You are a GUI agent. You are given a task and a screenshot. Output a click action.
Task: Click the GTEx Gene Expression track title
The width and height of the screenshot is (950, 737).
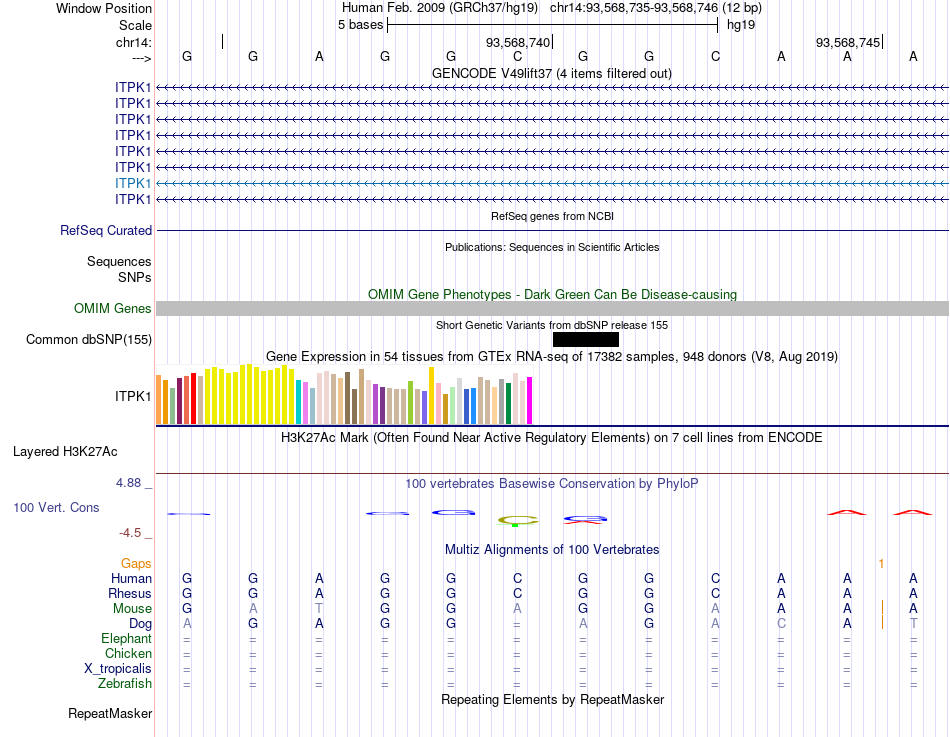(552, 356)
